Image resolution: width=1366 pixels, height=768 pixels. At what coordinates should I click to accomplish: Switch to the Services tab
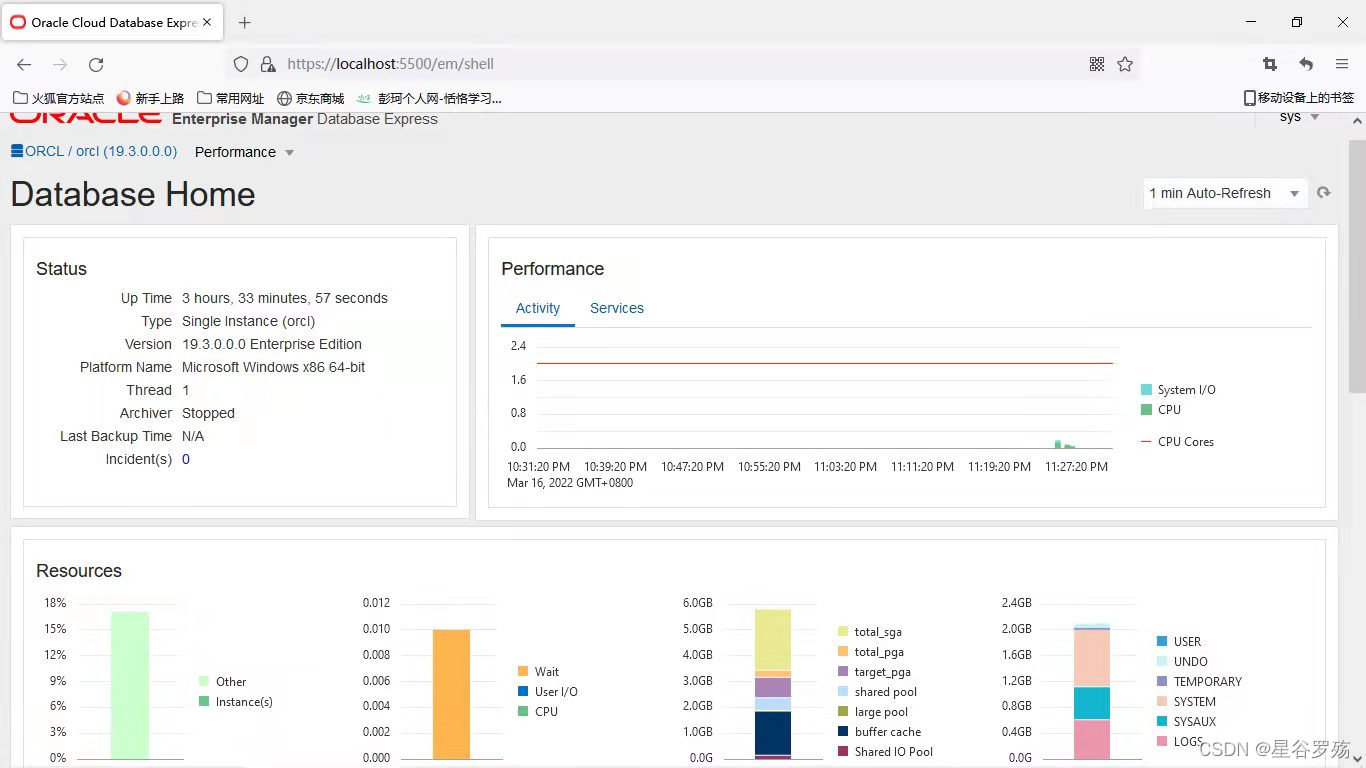617,308
